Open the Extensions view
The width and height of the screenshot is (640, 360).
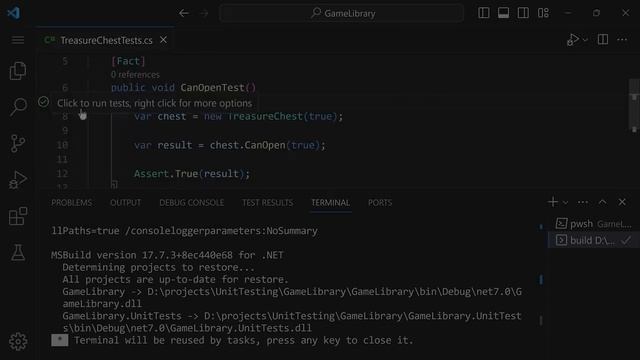point(18,216)
